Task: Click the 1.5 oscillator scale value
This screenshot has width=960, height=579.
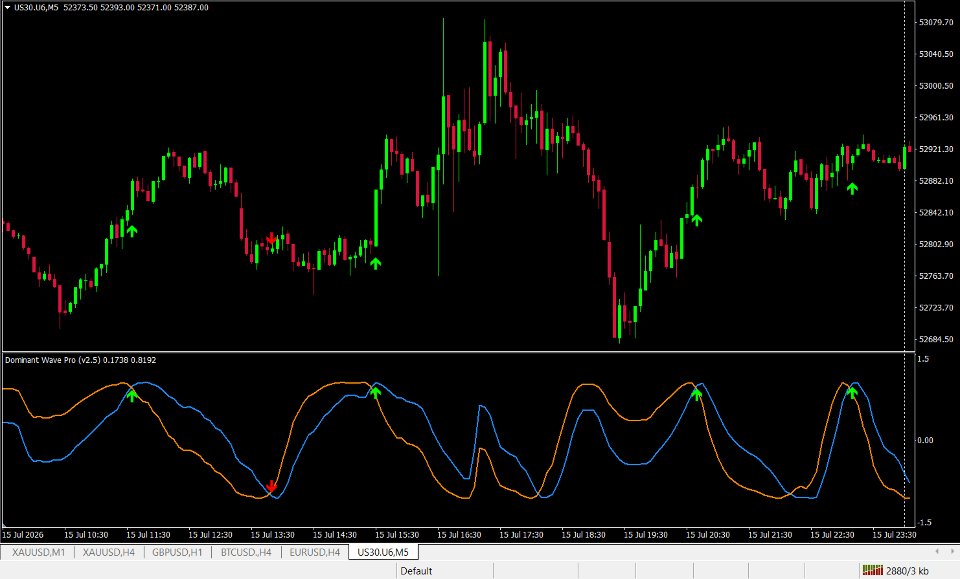Action: pos(923,359)
